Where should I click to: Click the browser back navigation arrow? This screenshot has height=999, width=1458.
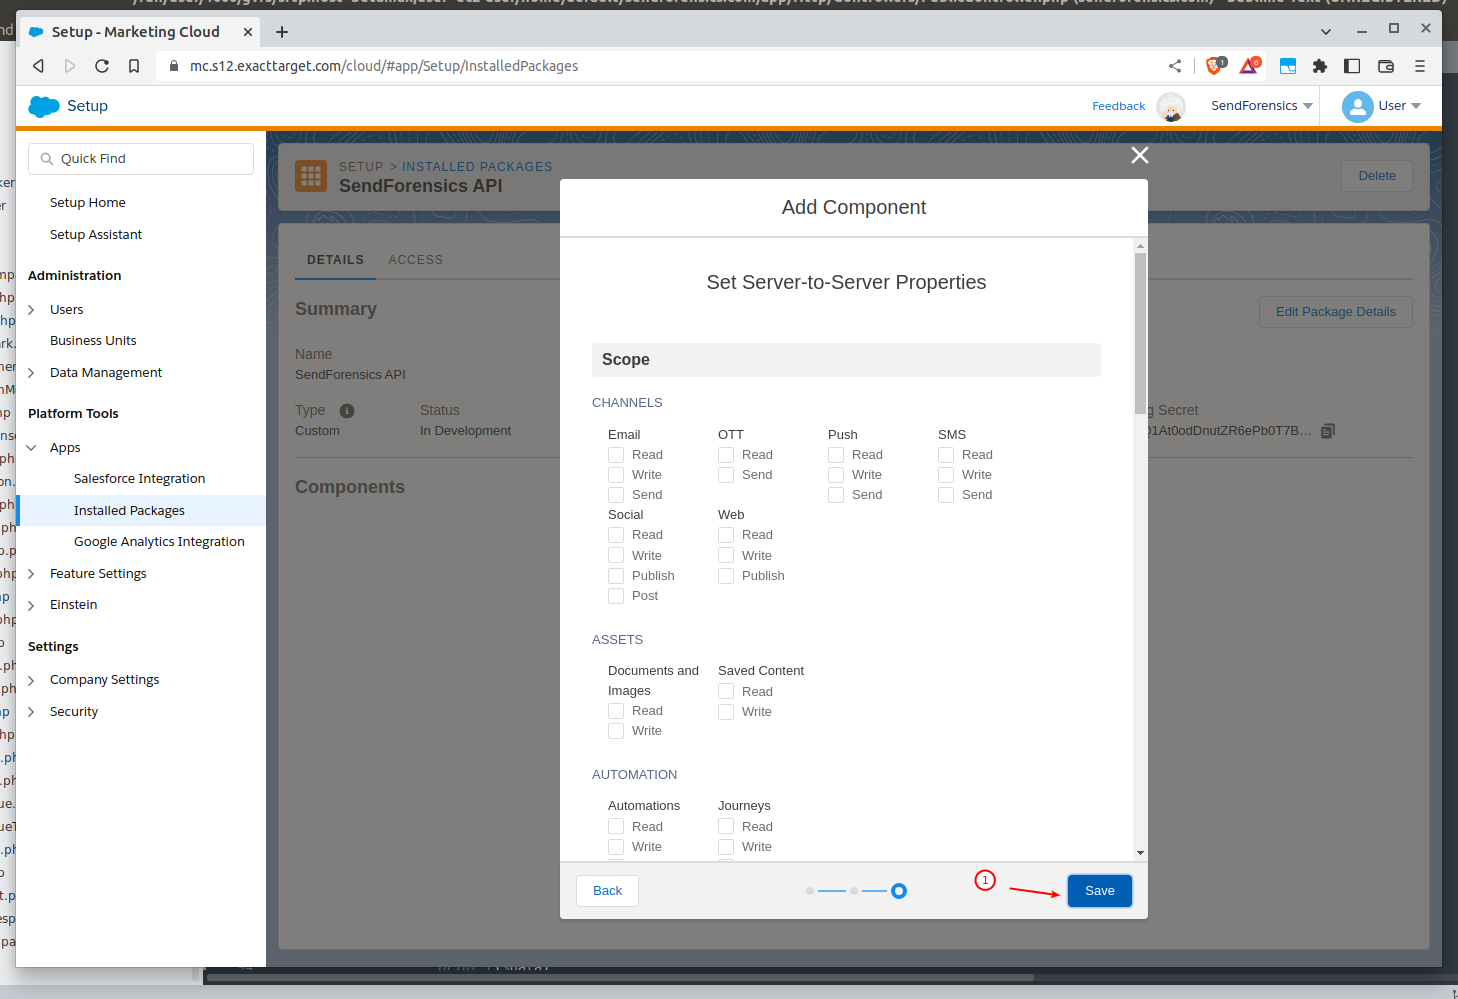[38, 66]
